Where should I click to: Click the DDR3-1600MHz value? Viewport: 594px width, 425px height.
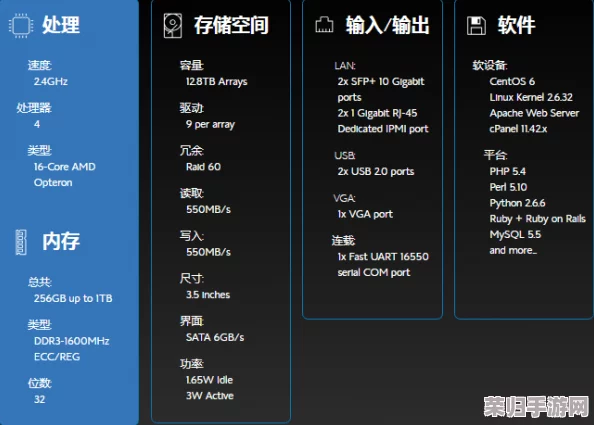(72, 341)
